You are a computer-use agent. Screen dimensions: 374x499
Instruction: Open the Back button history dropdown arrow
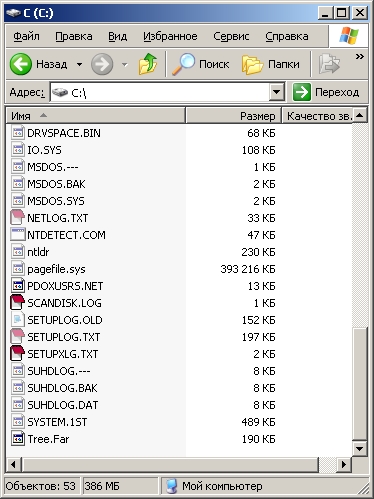79,64
